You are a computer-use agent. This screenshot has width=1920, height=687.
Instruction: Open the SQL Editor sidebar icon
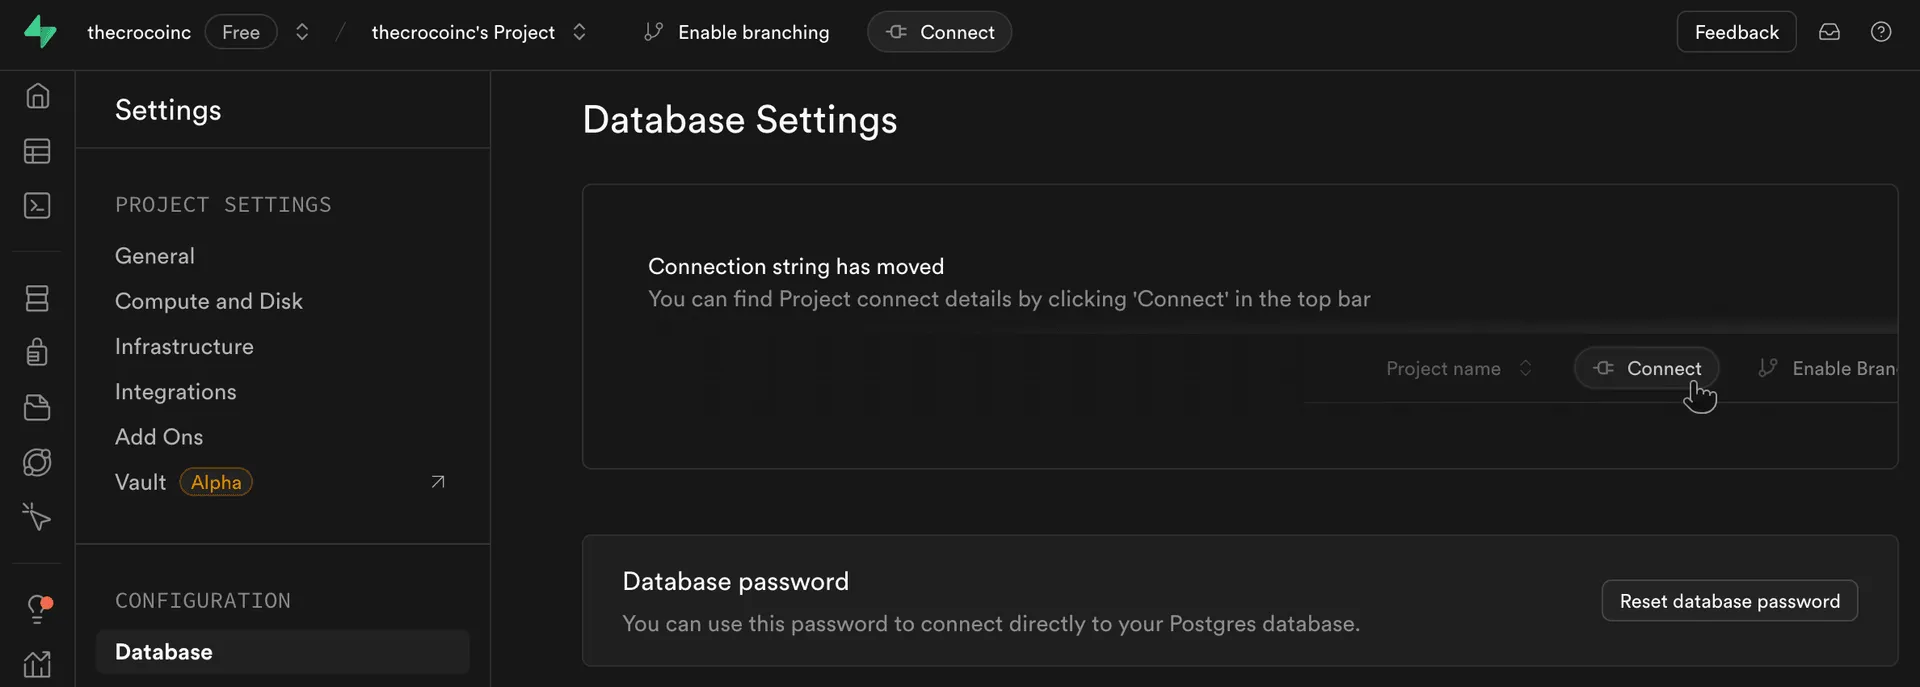pos(37,205)
